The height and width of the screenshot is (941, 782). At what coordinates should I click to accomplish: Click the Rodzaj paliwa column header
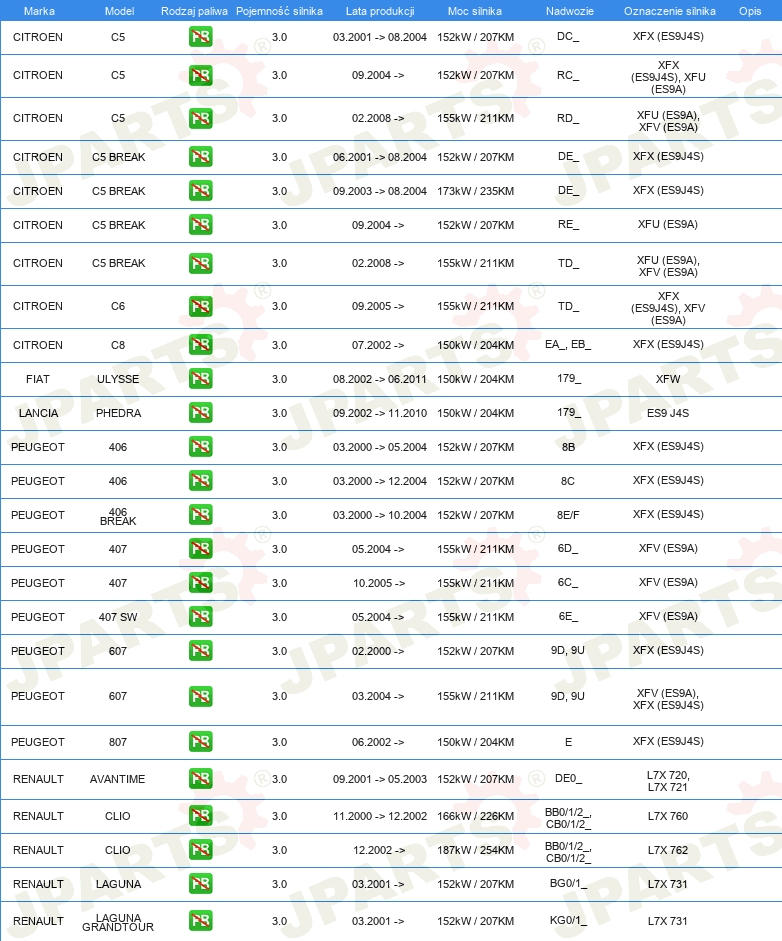coord(194,11)
